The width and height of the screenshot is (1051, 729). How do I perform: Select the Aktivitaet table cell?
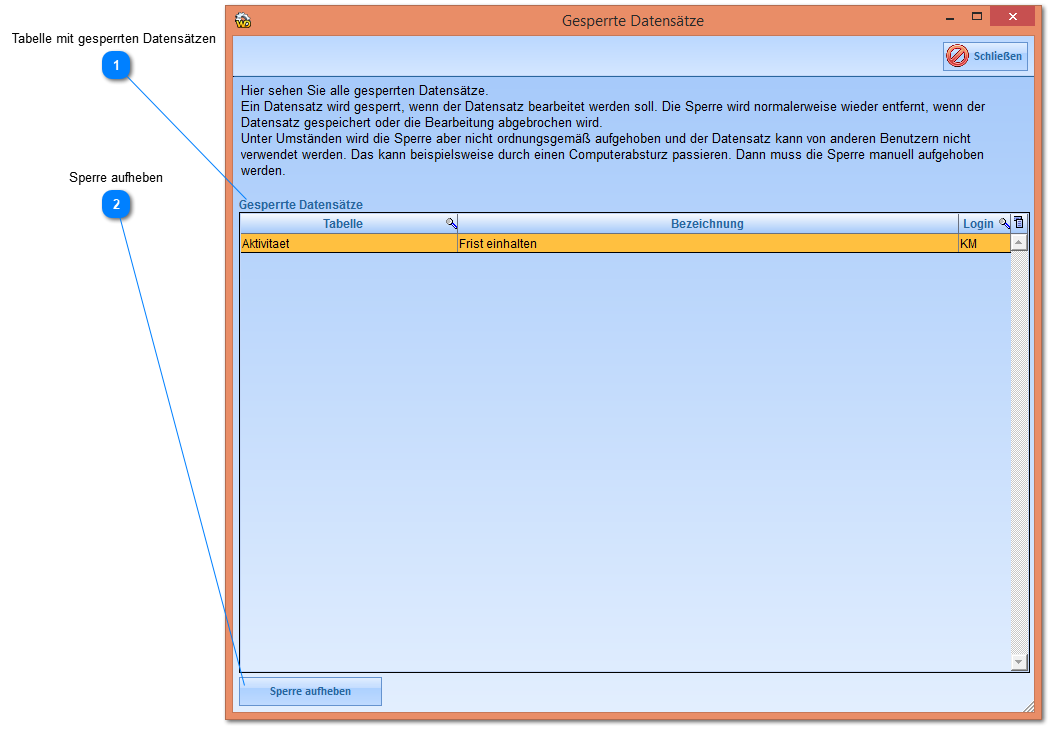[x=349, y=243]
